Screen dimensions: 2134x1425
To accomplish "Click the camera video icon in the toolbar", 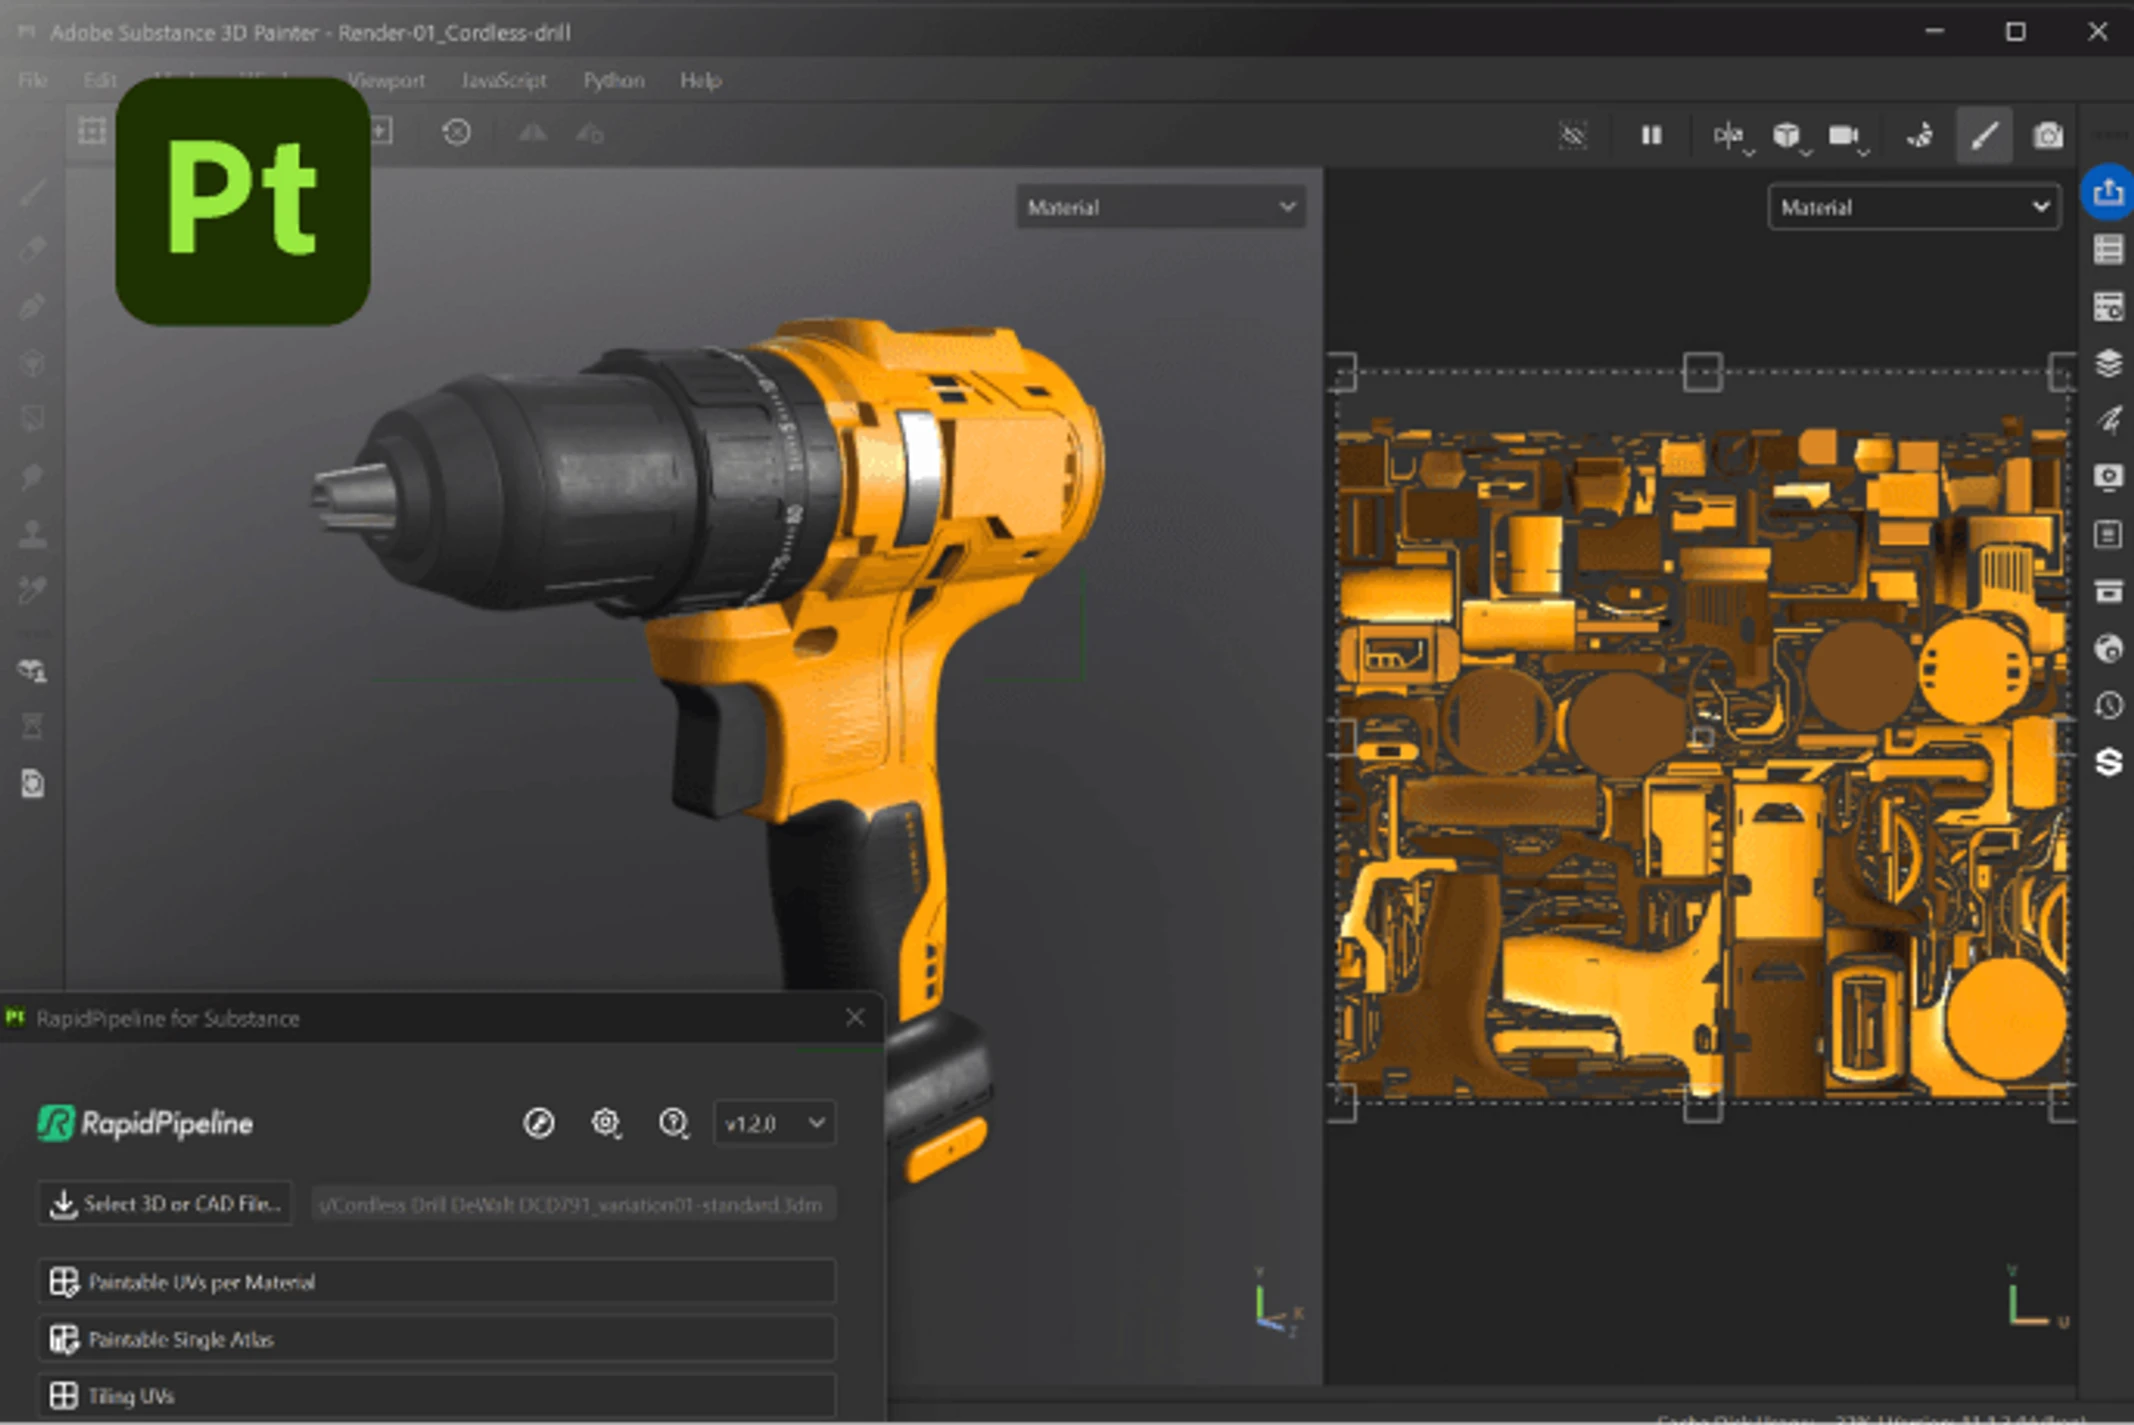I will click(x=1843, y=135).
